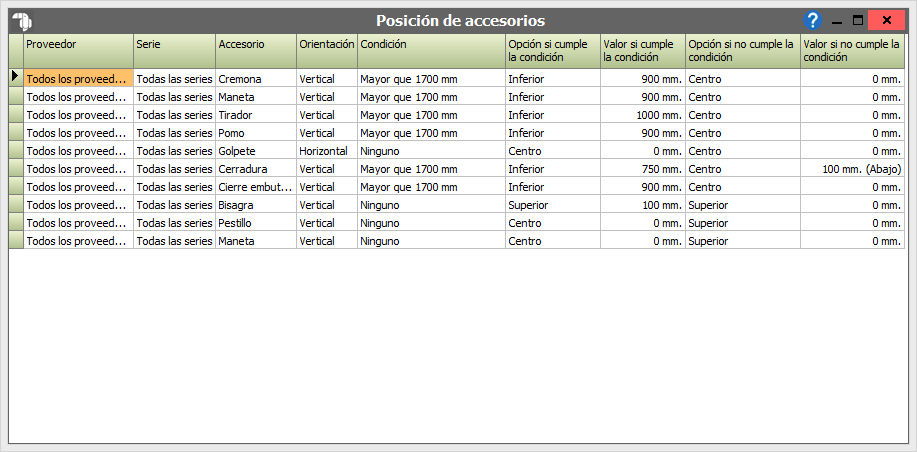
Task: Maximize the Posición de accesorios window
Action: 857,21
